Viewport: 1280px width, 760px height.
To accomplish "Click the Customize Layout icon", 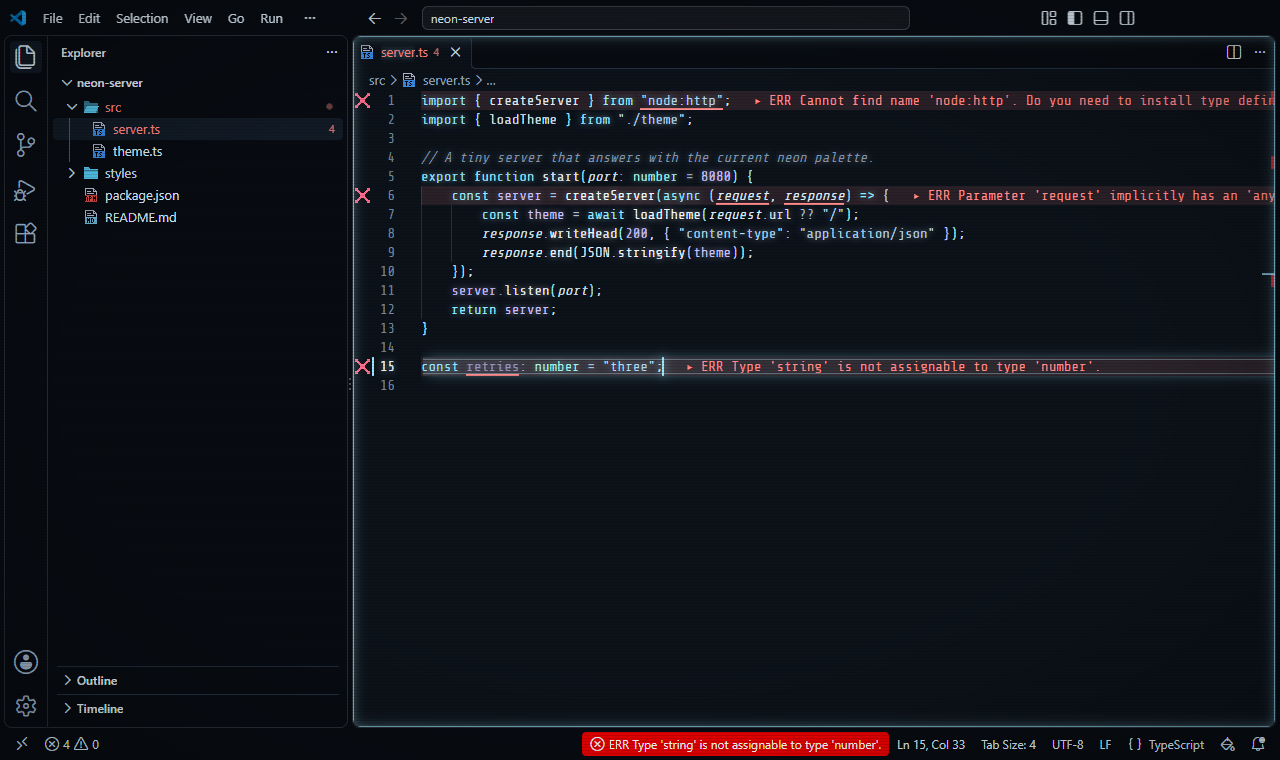I will (1049, 18).
